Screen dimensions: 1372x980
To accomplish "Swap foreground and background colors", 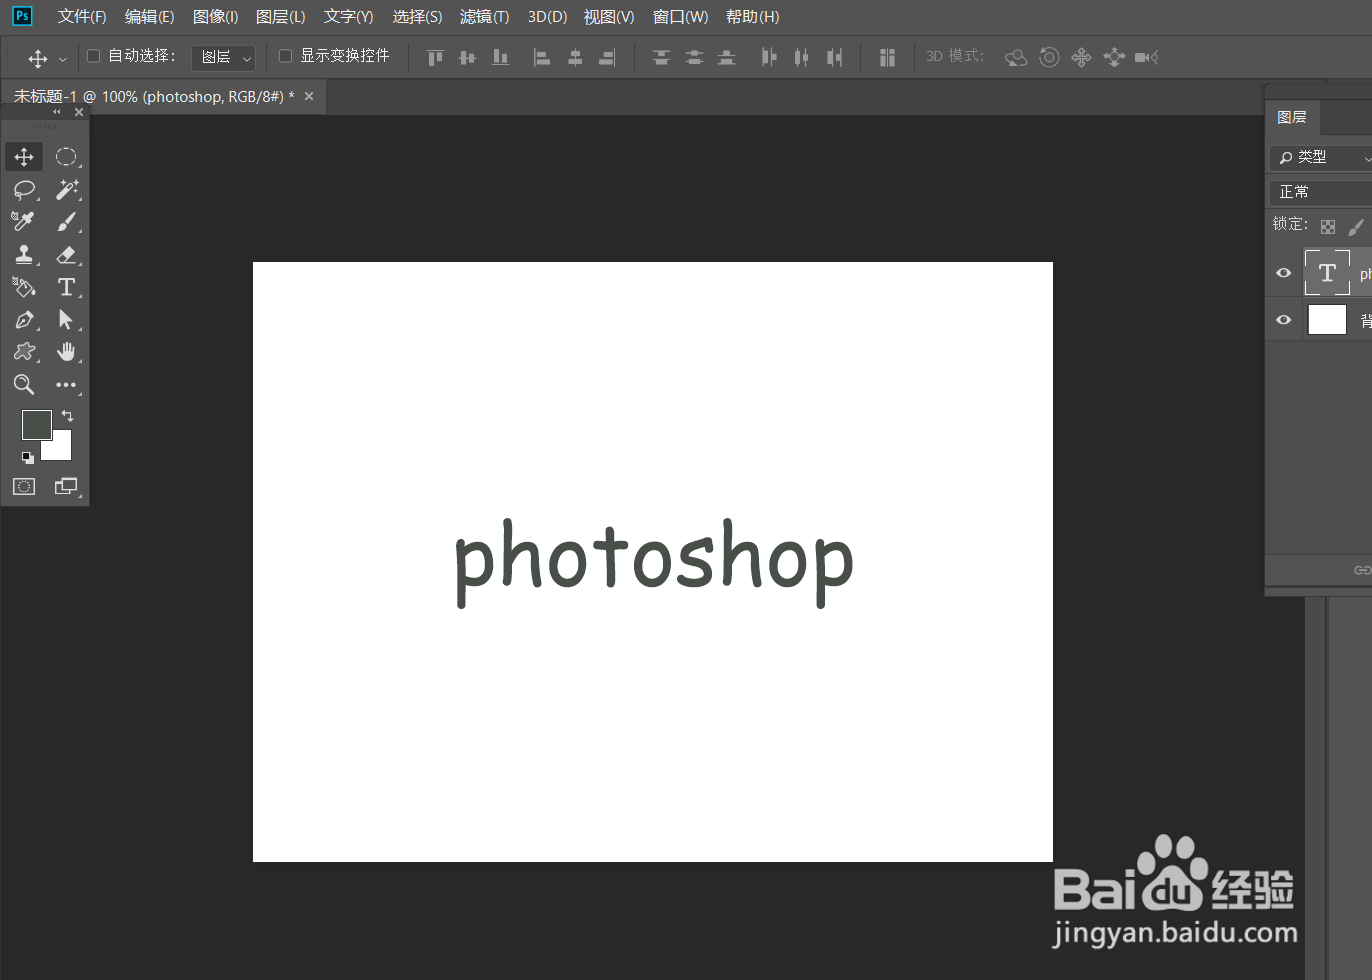I will pyautogui.click(x=67, y=415).
